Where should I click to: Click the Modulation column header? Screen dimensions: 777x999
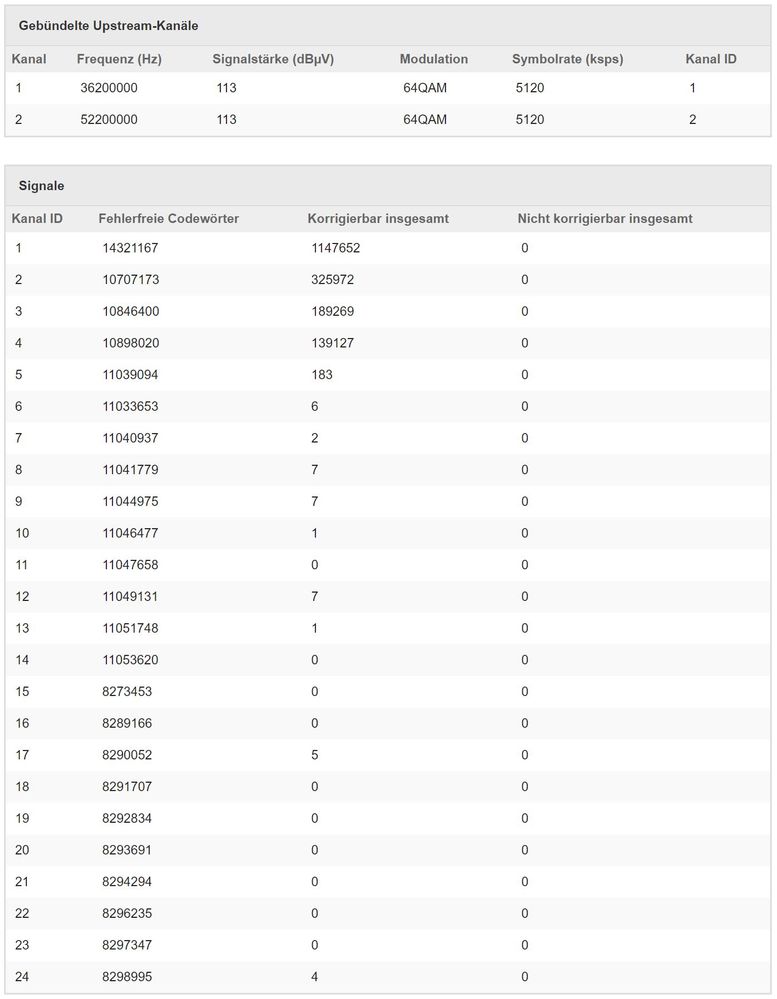[433, 60]
